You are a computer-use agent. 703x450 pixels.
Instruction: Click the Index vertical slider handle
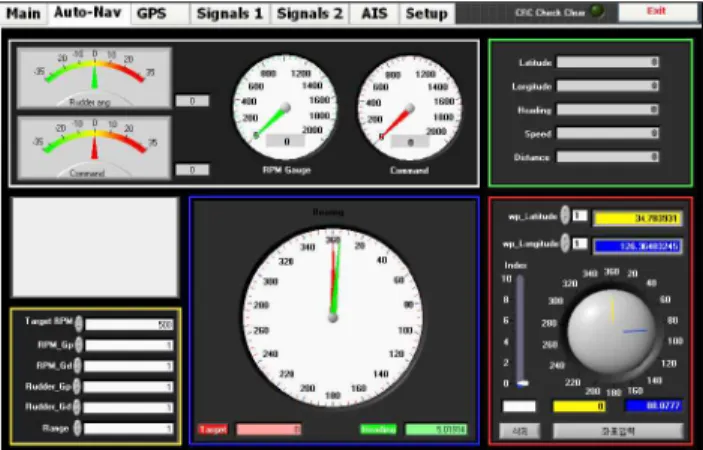tap(522, 384)
